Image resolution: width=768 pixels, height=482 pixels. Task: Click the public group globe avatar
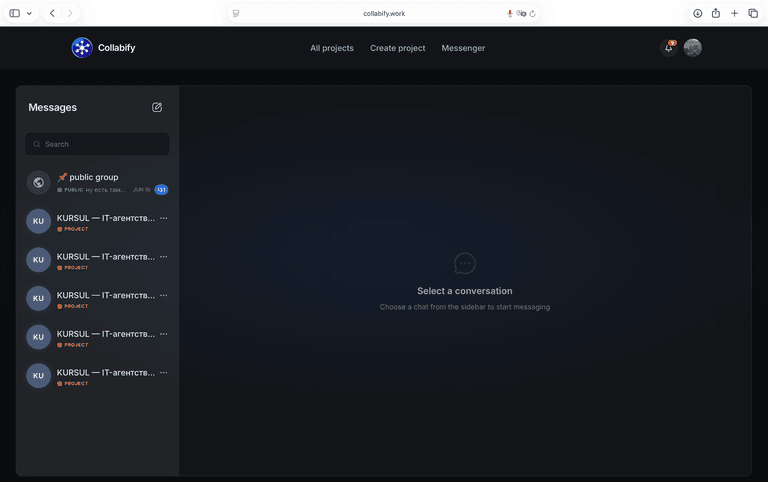tap(38, 183)
